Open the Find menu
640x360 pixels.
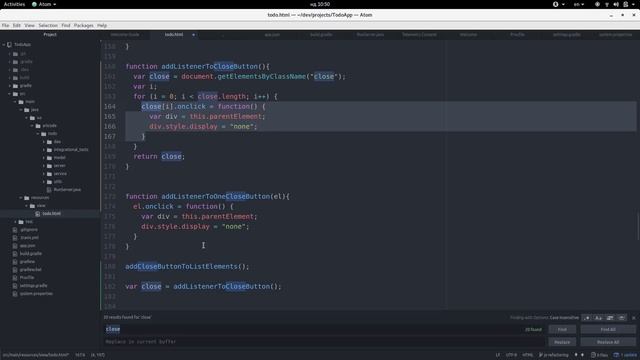[x=66, y=25]
